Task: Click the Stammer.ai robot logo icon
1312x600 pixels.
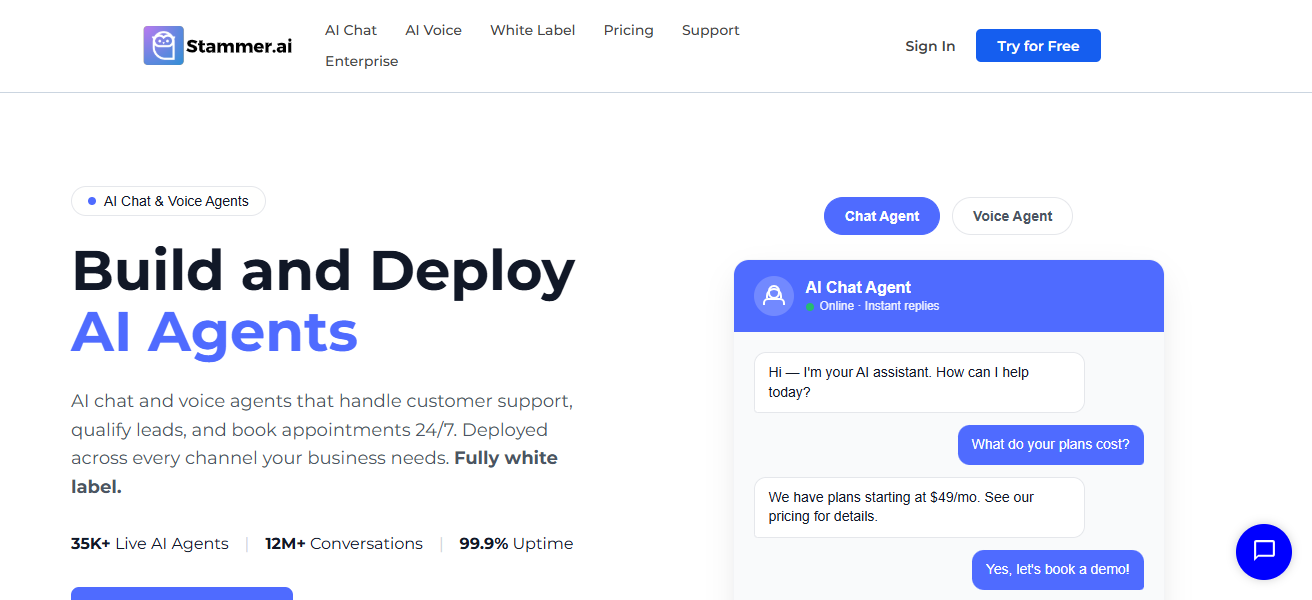Action: (x=163, y=46)
